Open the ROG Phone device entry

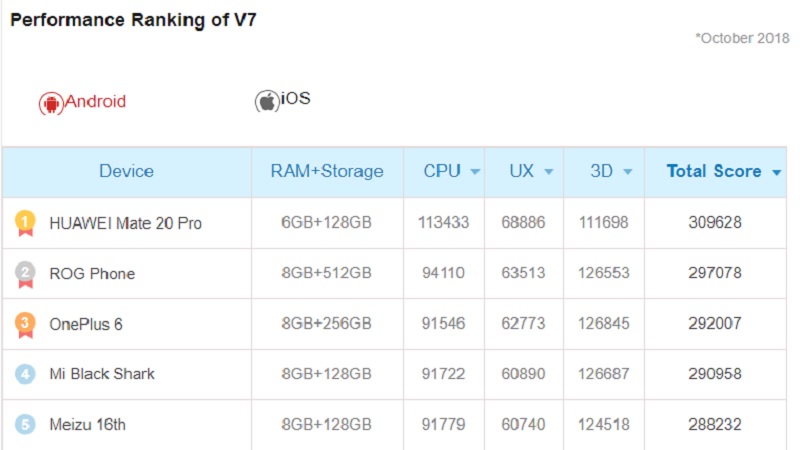coord(92,274)
